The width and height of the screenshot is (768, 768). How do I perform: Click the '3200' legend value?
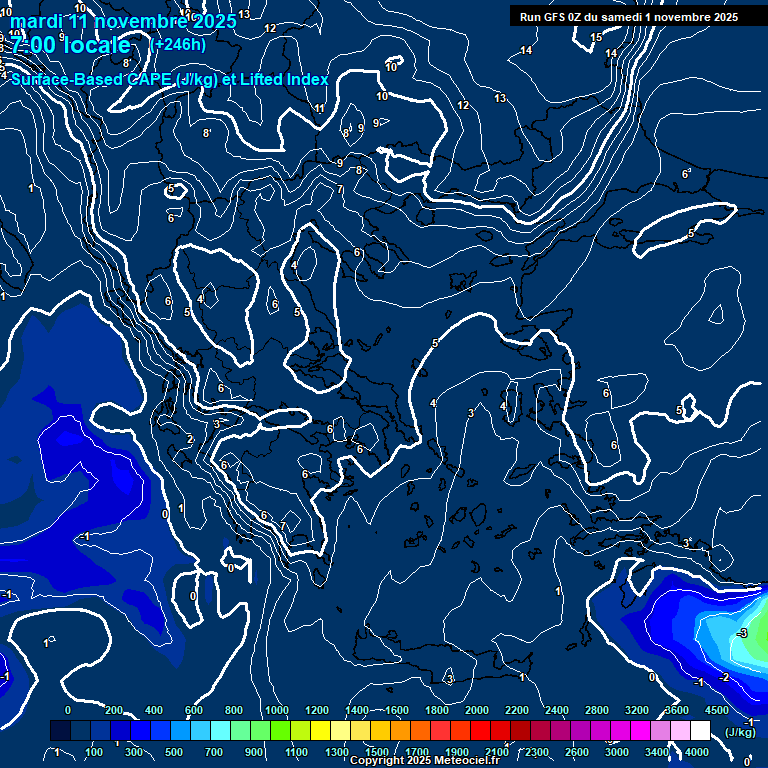pos(637,710)
